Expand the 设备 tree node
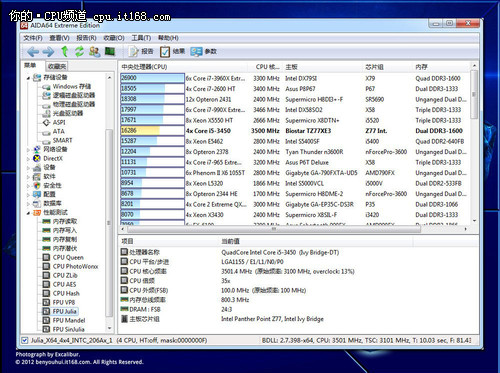This screenshot has height=373, width=500. [x=28, y=168]
